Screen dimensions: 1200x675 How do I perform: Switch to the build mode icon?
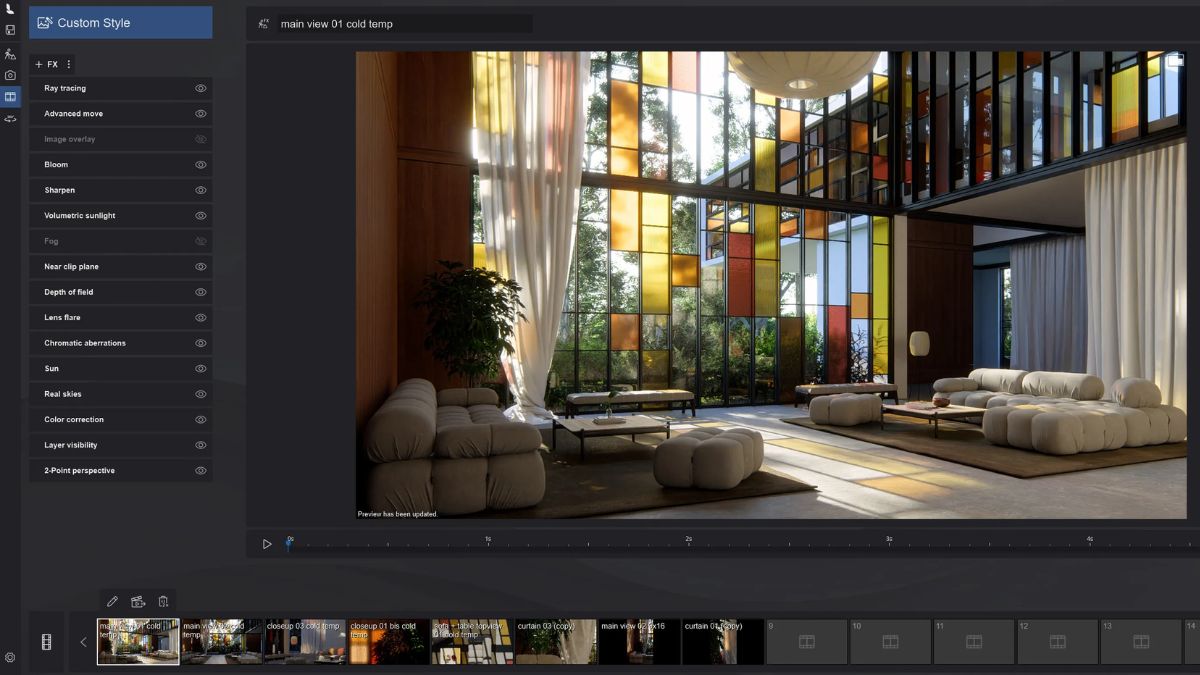(10, 53)
